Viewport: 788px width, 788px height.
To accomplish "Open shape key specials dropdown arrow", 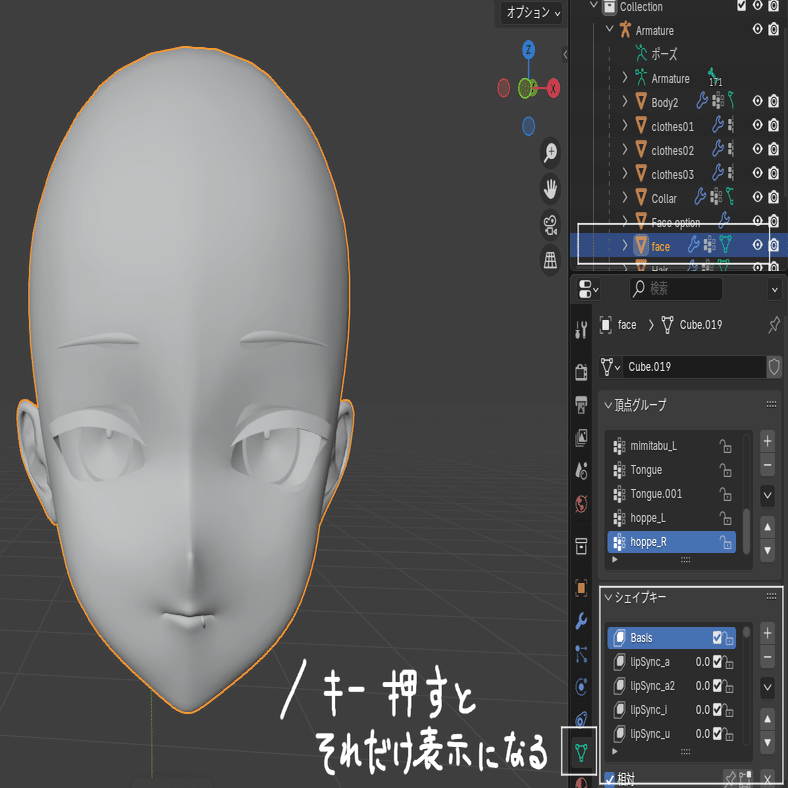I will 767,687.
